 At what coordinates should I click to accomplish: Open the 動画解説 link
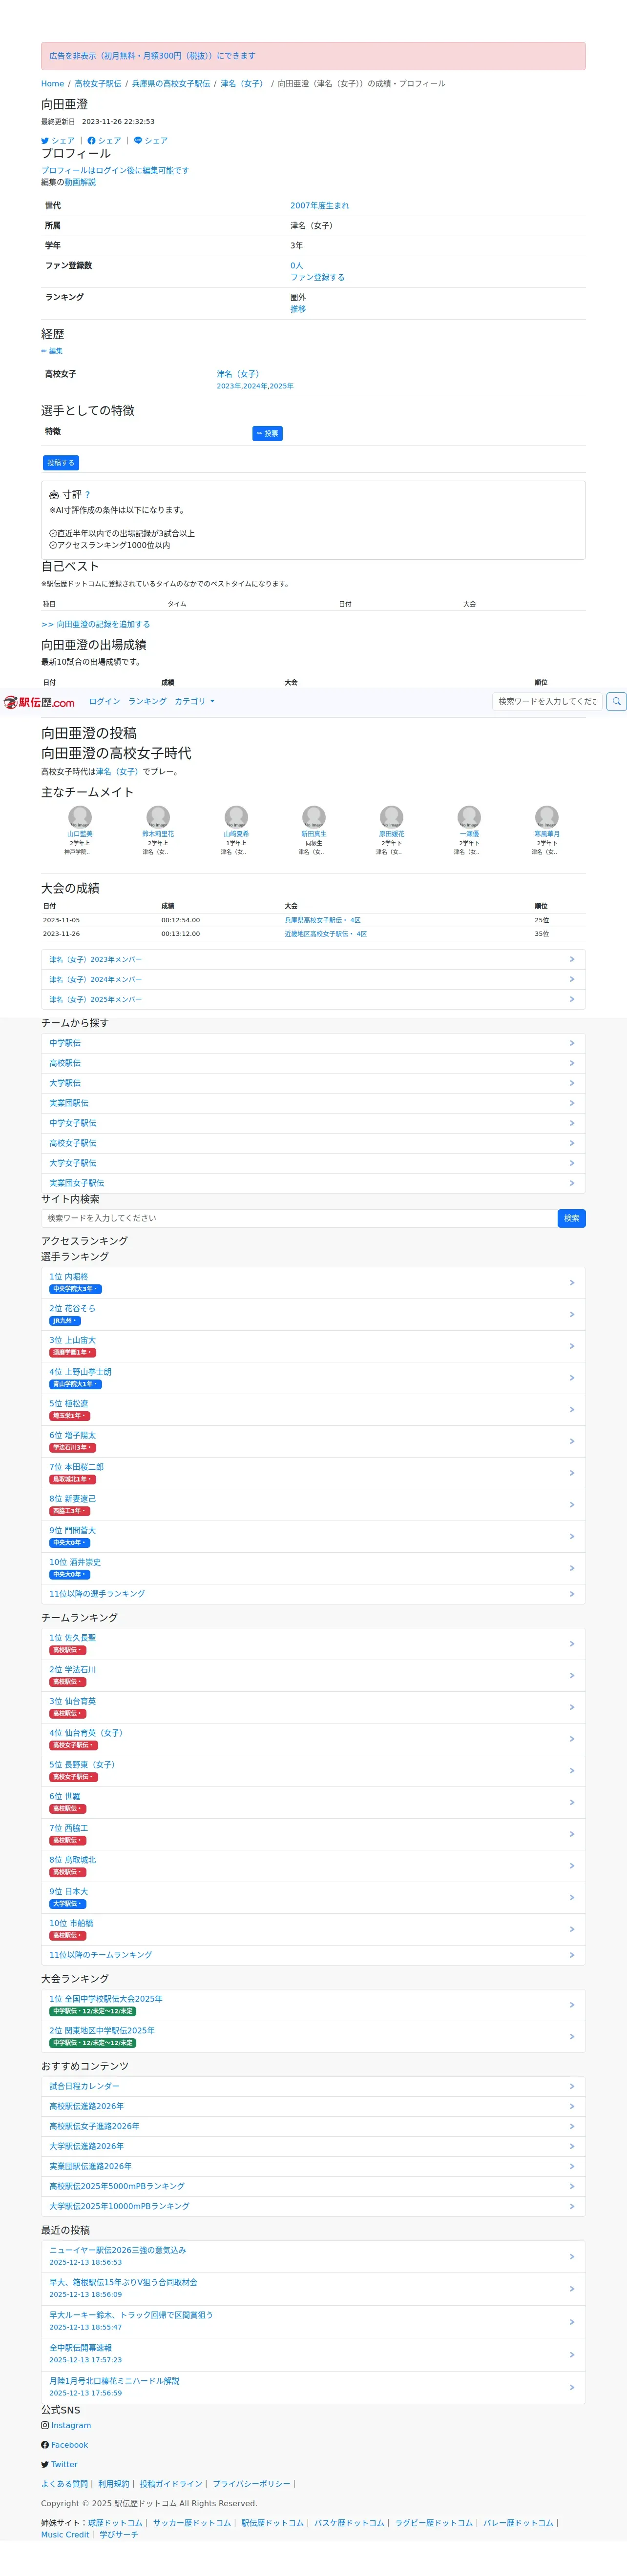80,183
